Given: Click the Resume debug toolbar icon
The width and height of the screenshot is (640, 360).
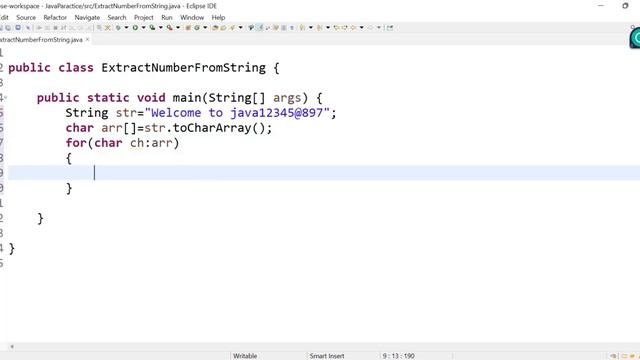Looking at the screenshot, I should tap(39, 28).
